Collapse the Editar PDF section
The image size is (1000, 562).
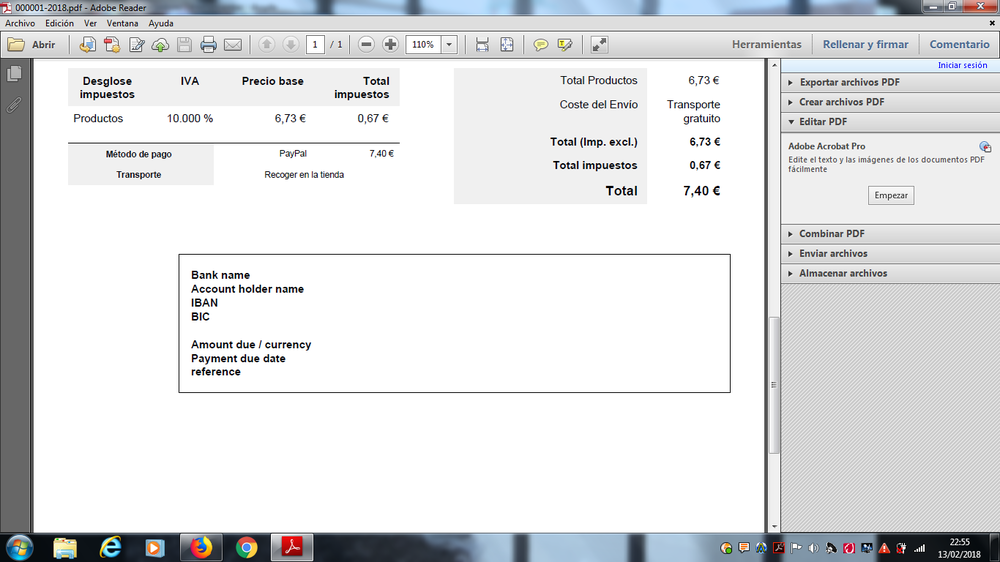coord(890,122)
